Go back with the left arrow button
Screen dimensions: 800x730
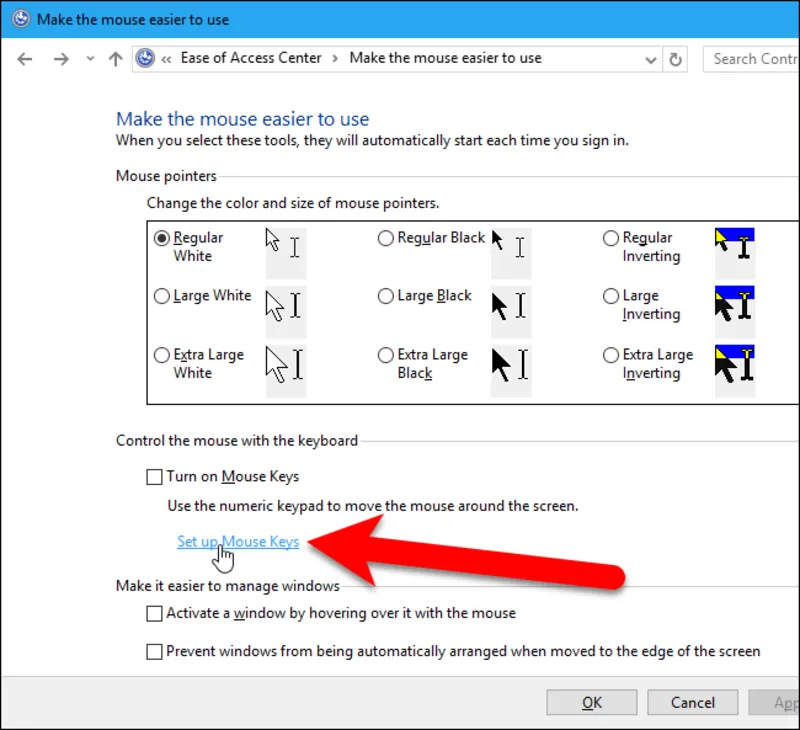click(x=24, y=59)
